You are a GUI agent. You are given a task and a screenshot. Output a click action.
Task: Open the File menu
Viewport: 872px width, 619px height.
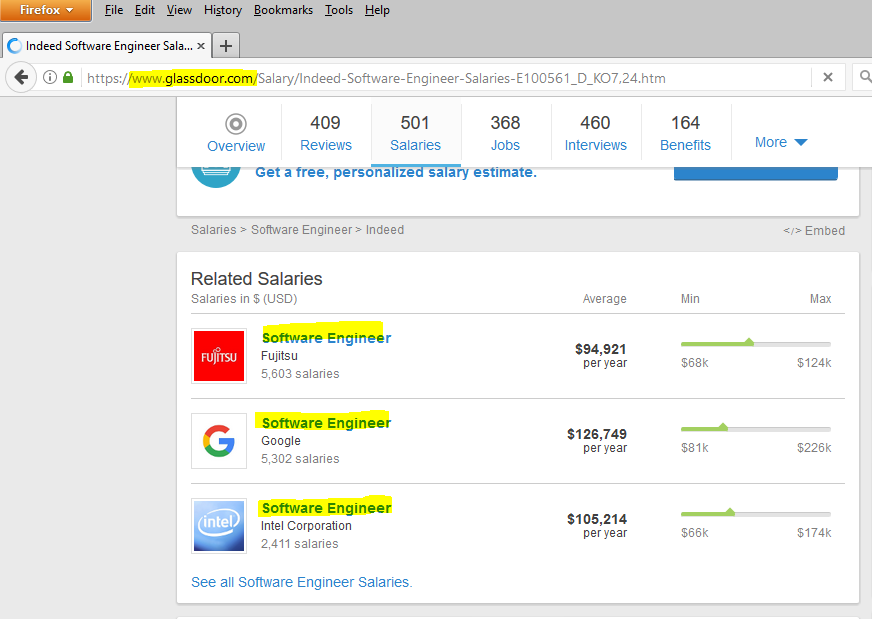(x=113, y=10)
